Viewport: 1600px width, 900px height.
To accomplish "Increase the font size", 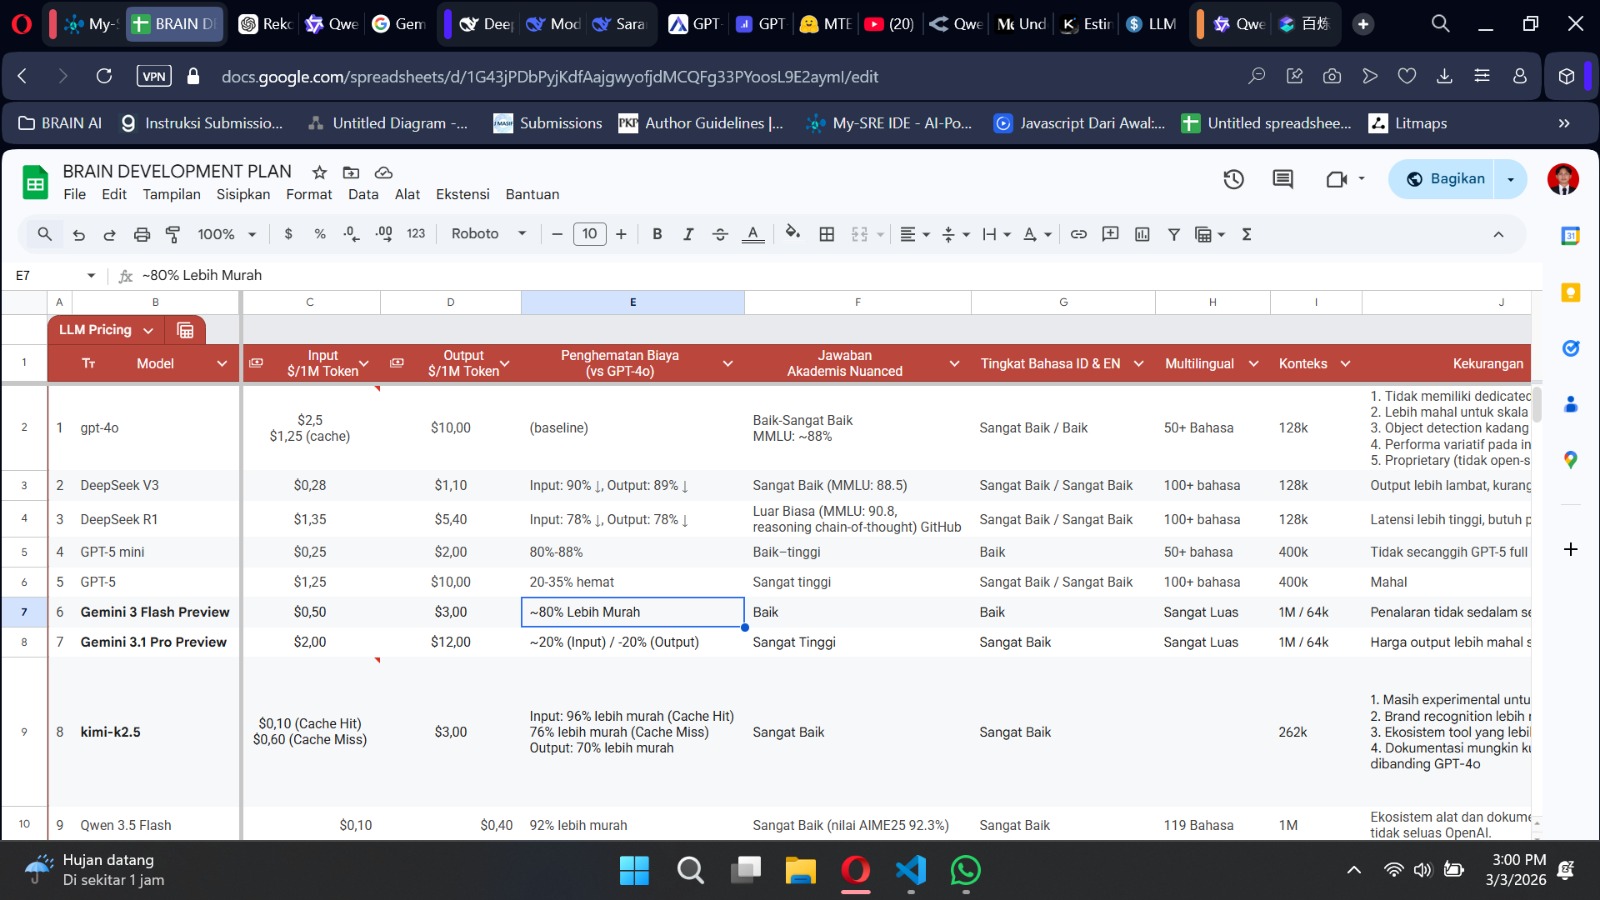I will [621, 234].
